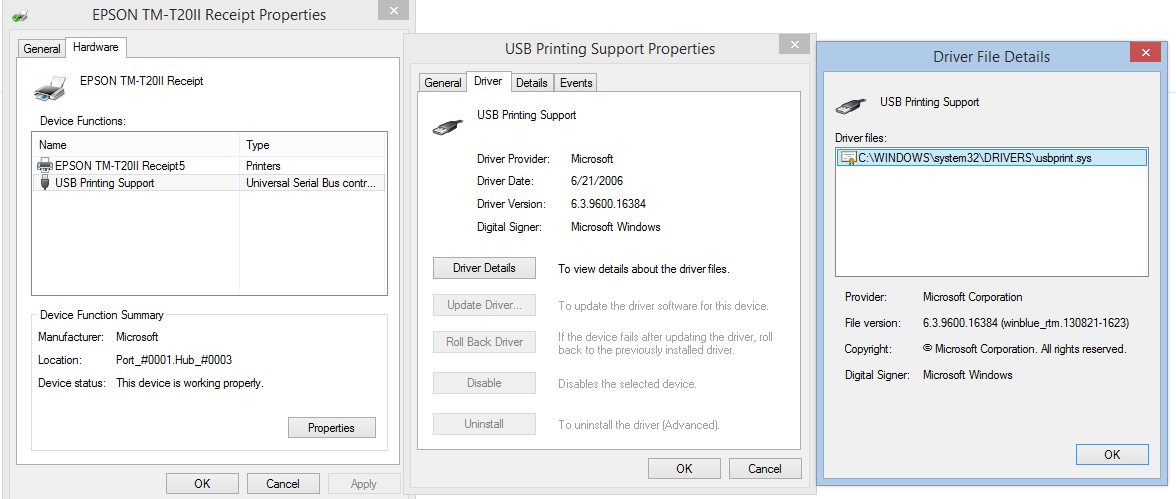Click the Digital Signer value in Driver tab
The height and width of the screenshot is (499, 1176).
coord(616,226)
